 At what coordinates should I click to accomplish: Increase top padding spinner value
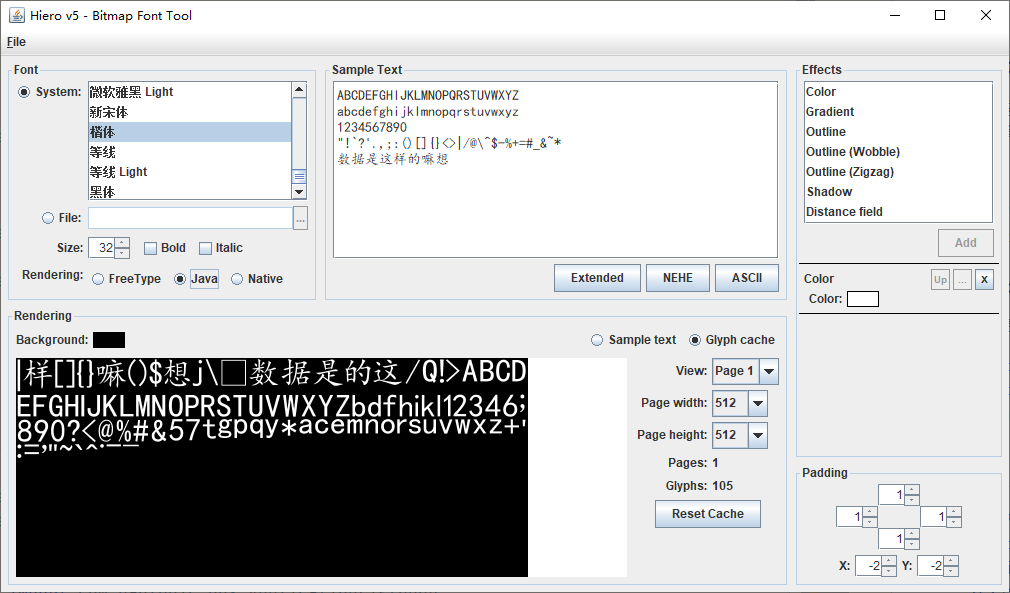[x=911, y=490]
